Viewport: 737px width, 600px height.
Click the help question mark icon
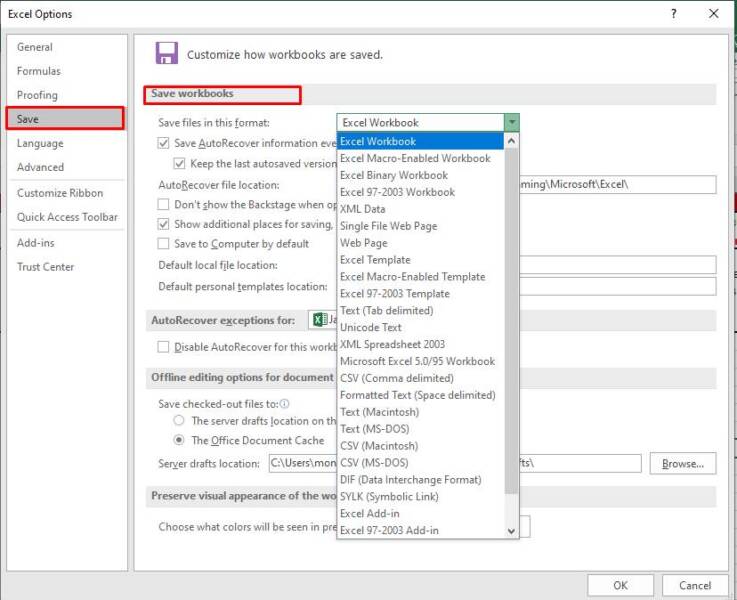(674, 14)
